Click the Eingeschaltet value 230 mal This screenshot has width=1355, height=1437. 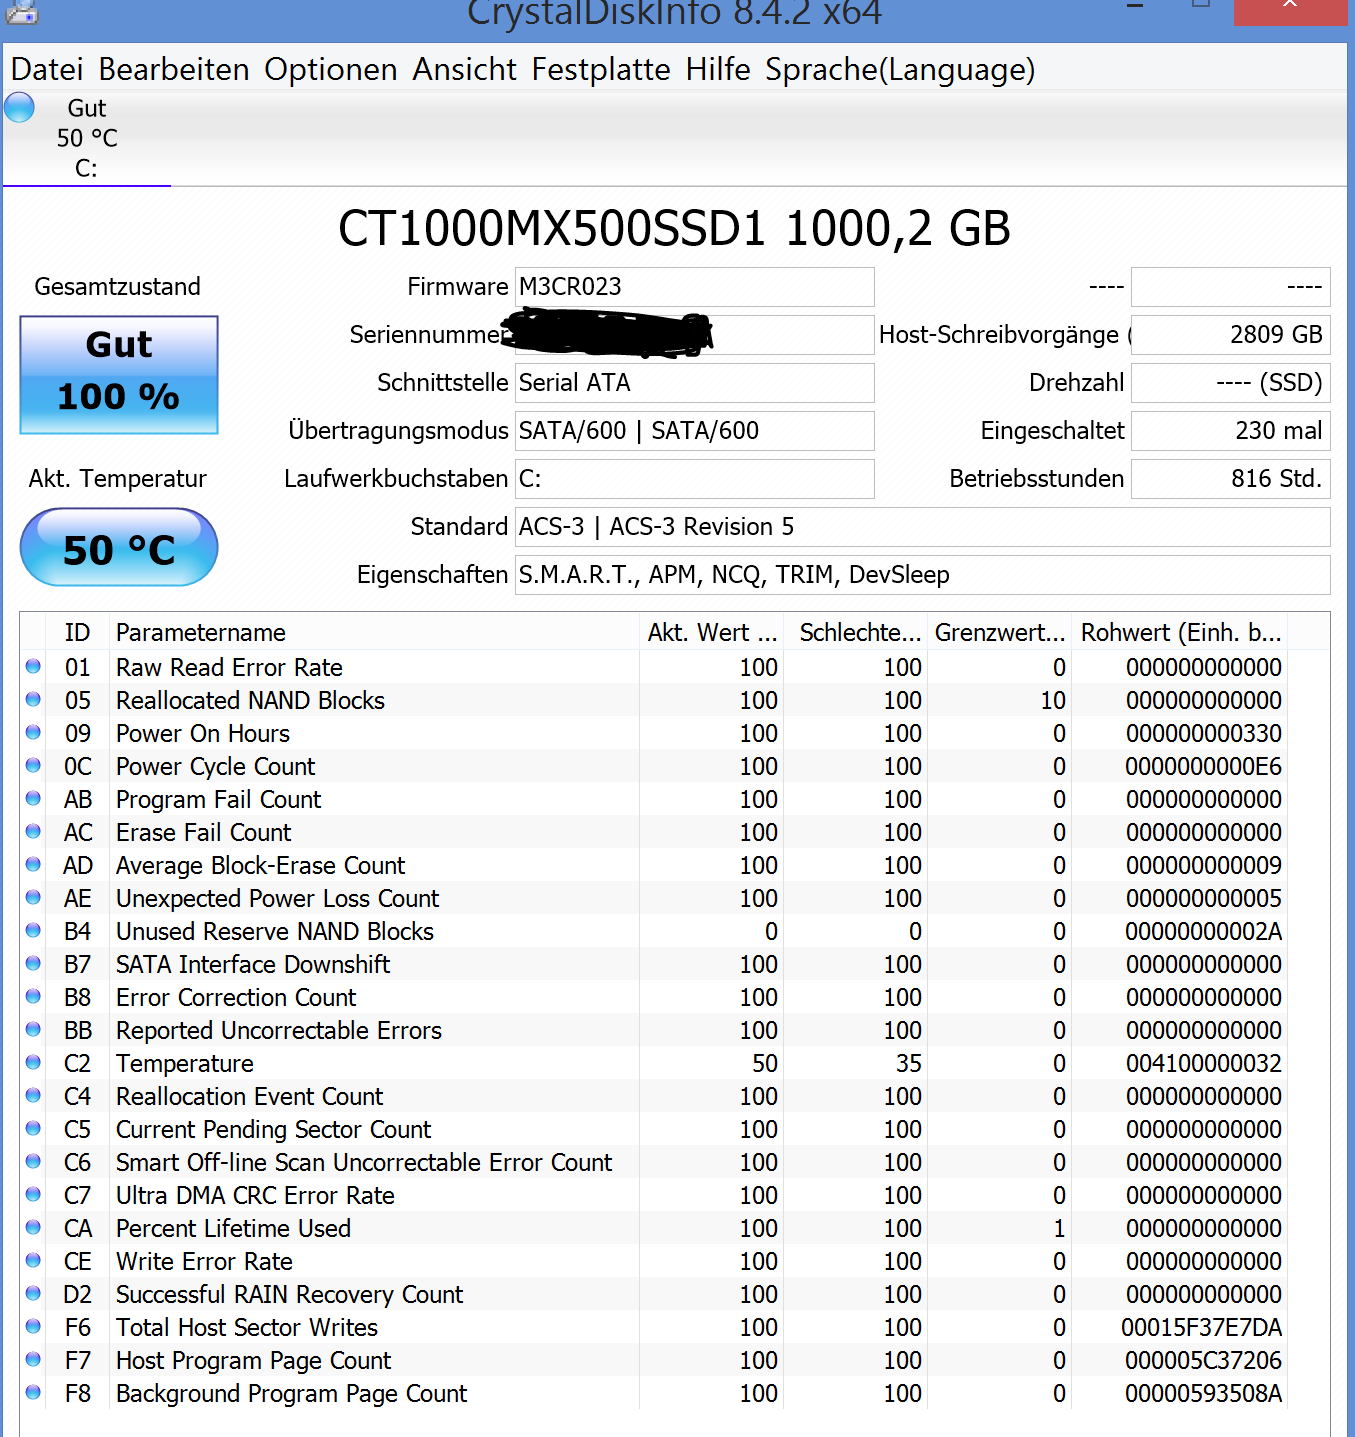point(1231,431)
